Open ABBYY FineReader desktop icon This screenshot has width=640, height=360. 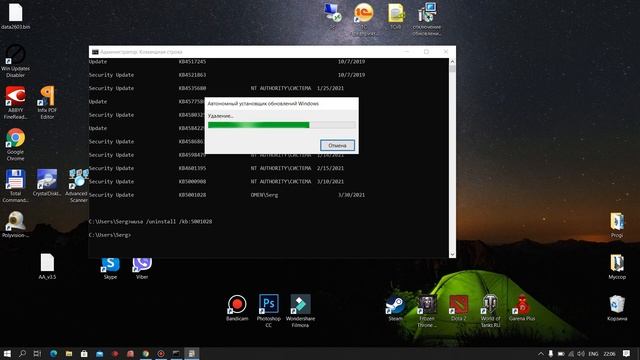click(16, 102)
